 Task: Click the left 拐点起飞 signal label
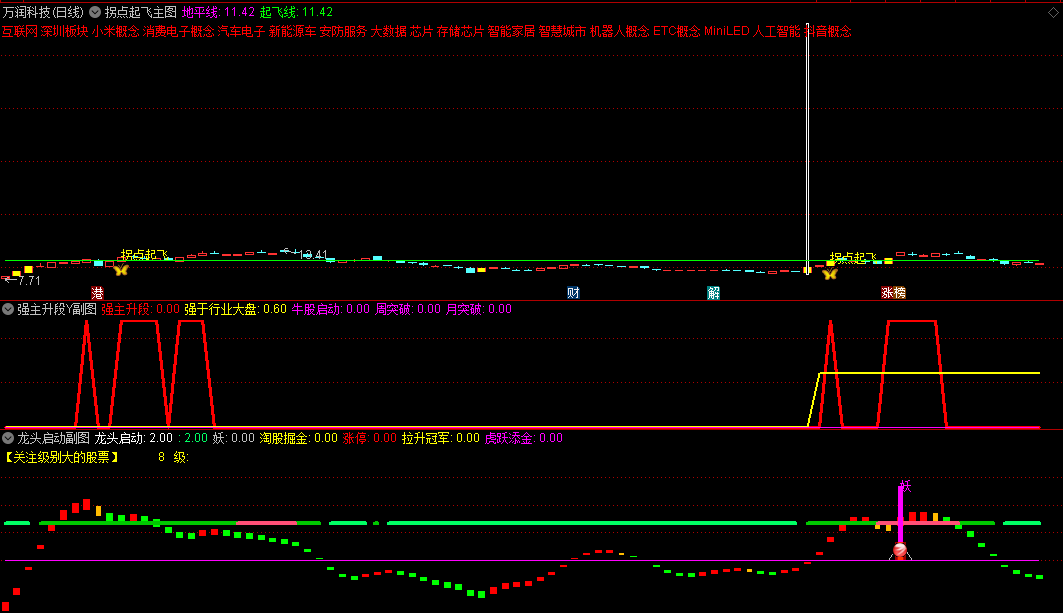coord(144,255)
